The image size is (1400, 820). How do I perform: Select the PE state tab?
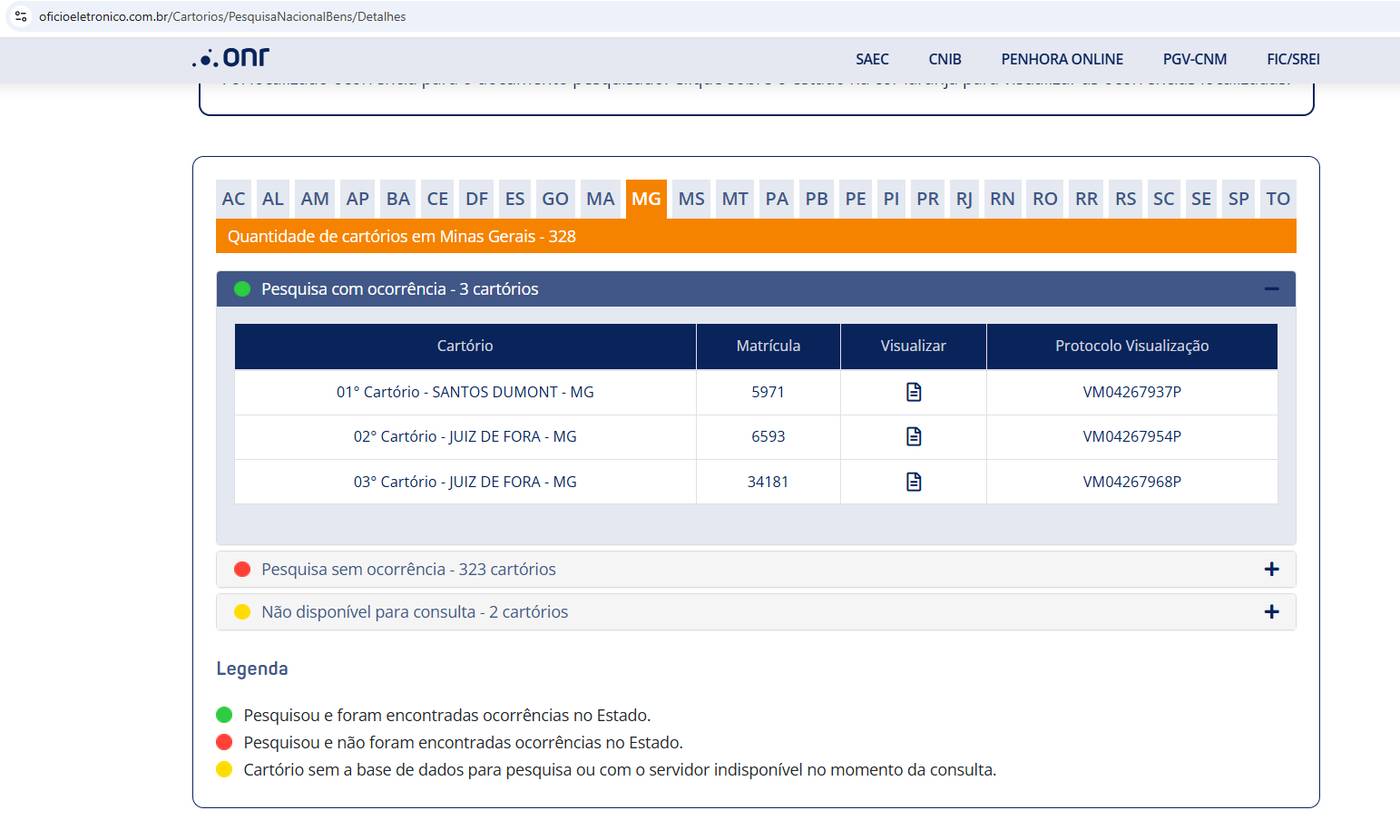click(856, 199)
